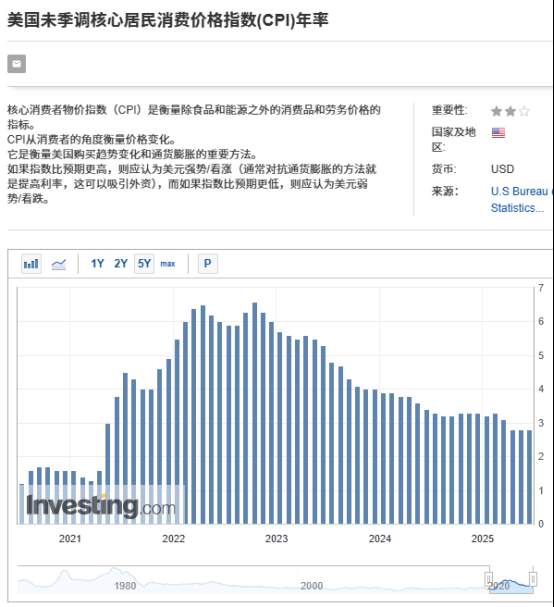This screenshot has width=554, height=607.
Task: Click the third empty importance star
Action: pyautogui.click(x=524, y=111)
